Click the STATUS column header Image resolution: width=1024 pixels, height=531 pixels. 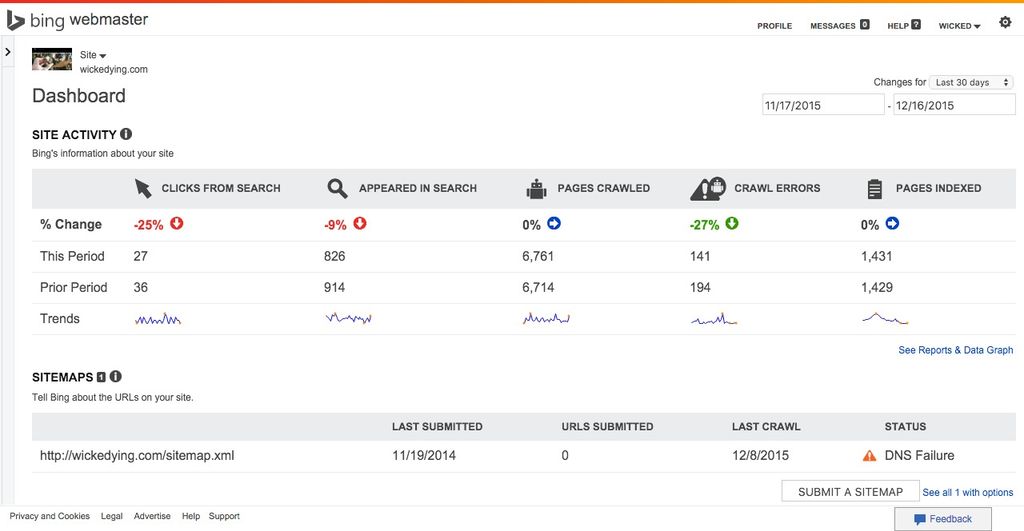pos(905,426)
